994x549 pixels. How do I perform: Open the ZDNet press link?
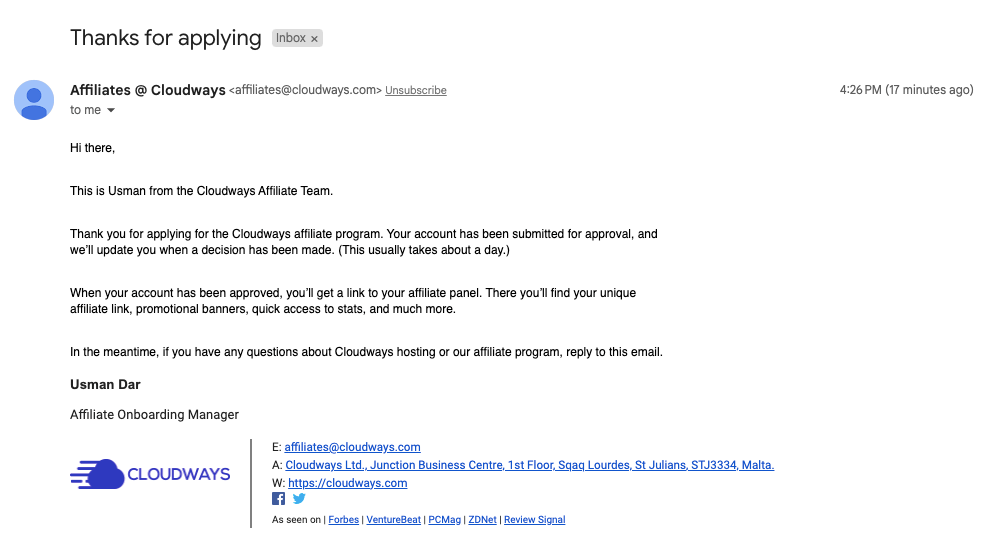pos(482,520)
